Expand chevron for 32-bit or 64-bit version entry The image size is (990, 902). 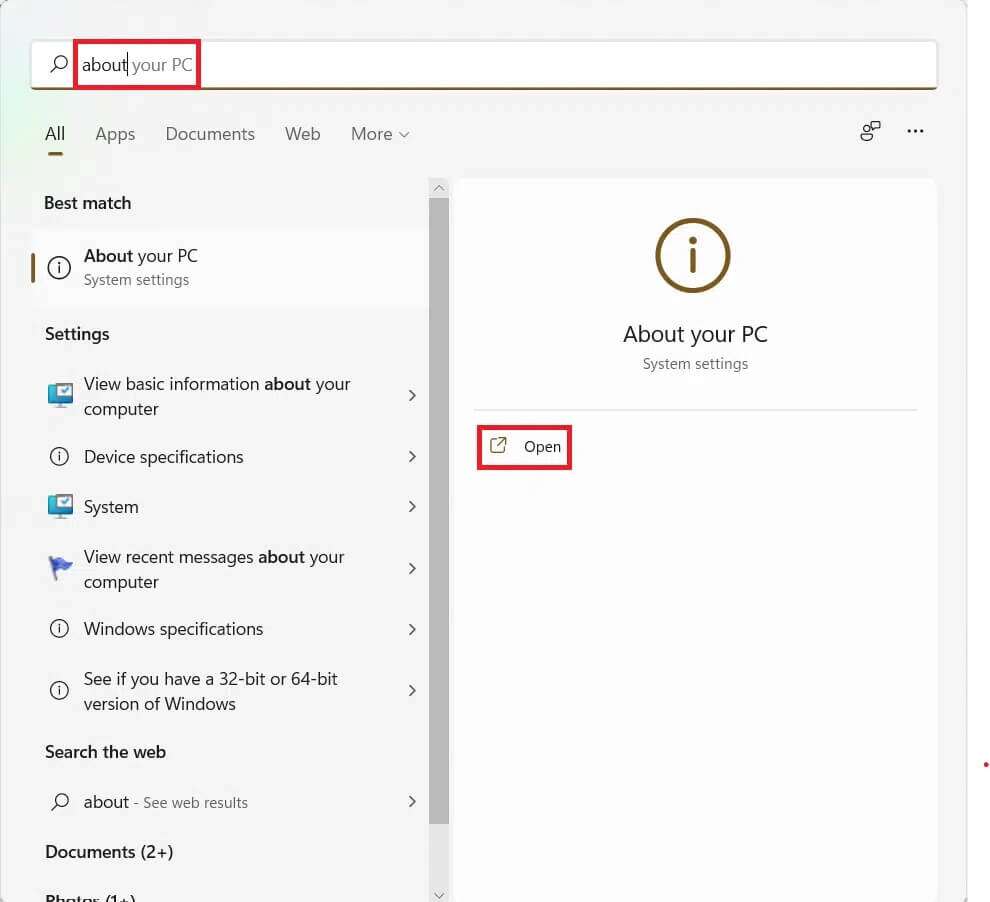pyautogui.click(x=412, y=691)
